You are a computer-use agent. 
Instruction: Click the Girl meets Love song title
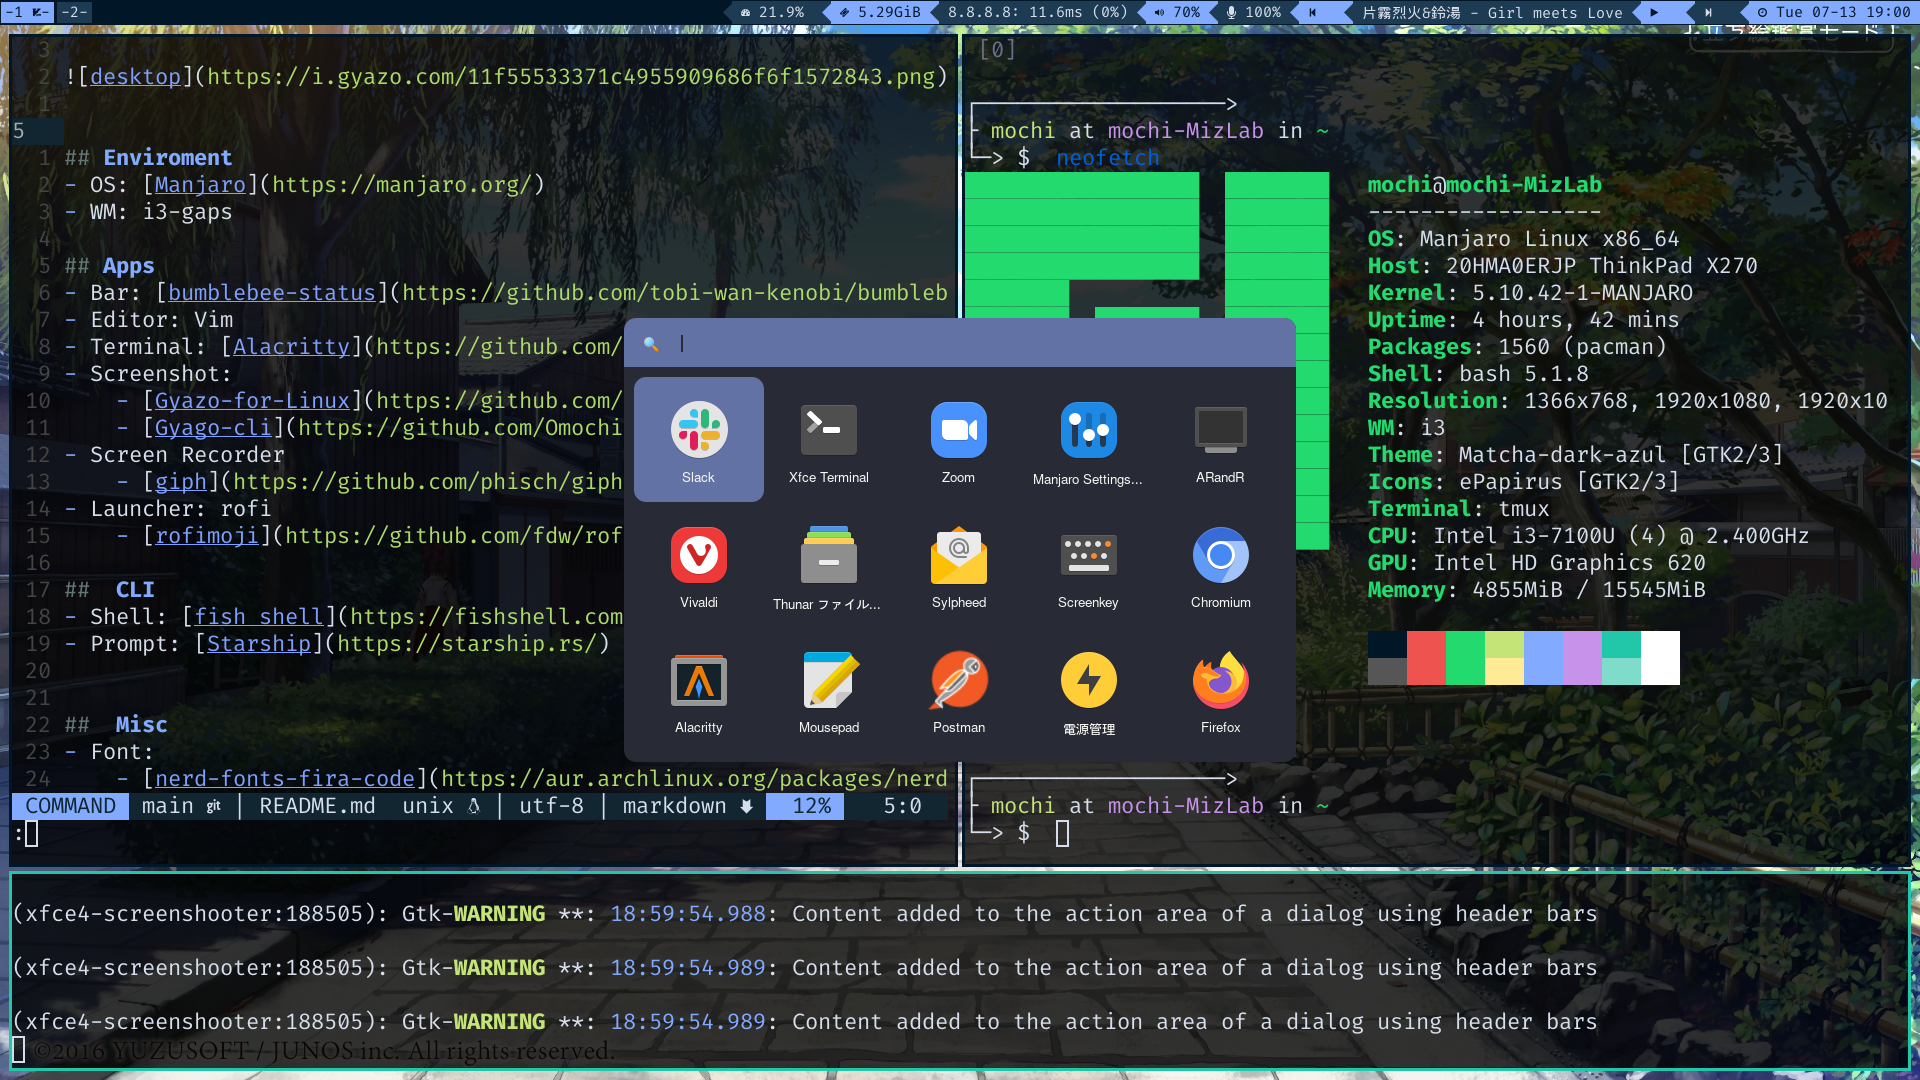1492,12
